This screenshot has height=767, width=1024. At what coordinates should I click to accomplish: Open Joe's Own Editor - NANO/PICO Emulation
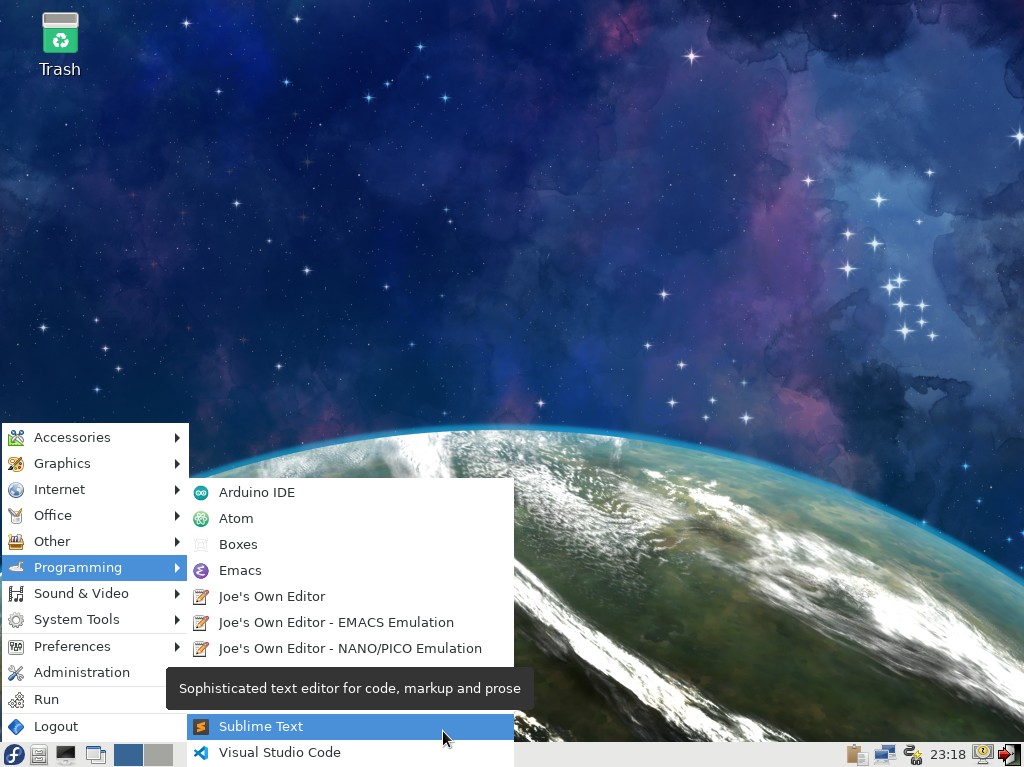[351, 649]
